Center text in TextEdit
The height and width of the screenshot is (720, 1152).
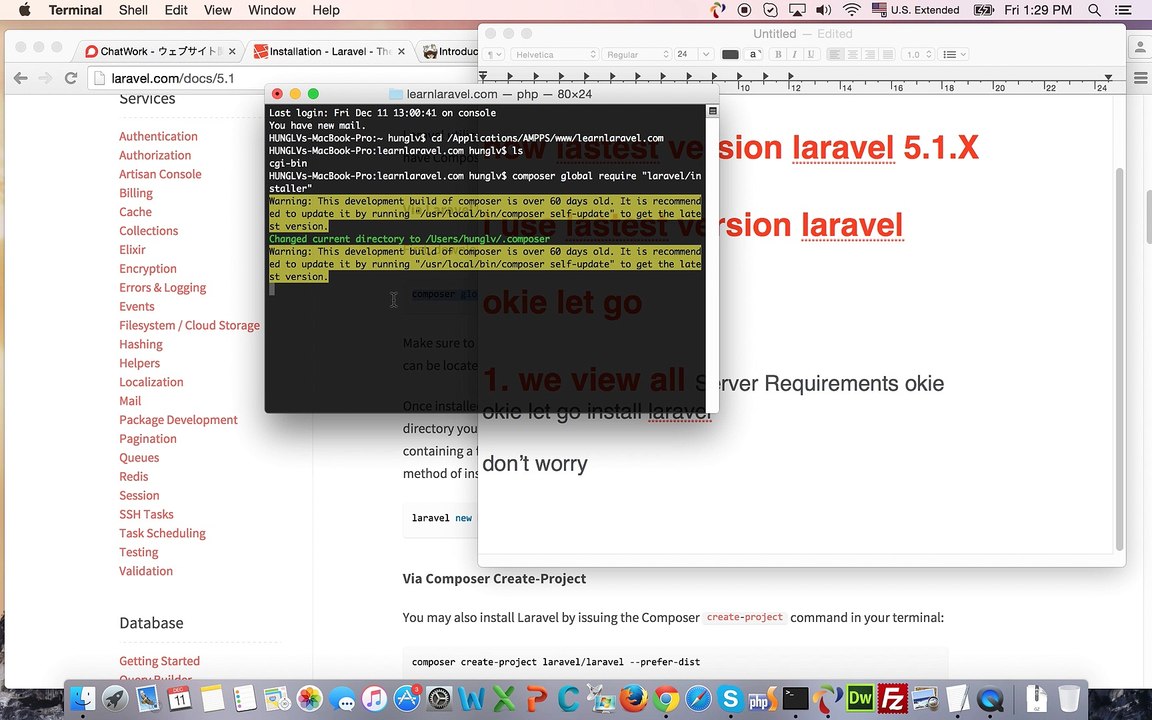[x=852, y=54]
